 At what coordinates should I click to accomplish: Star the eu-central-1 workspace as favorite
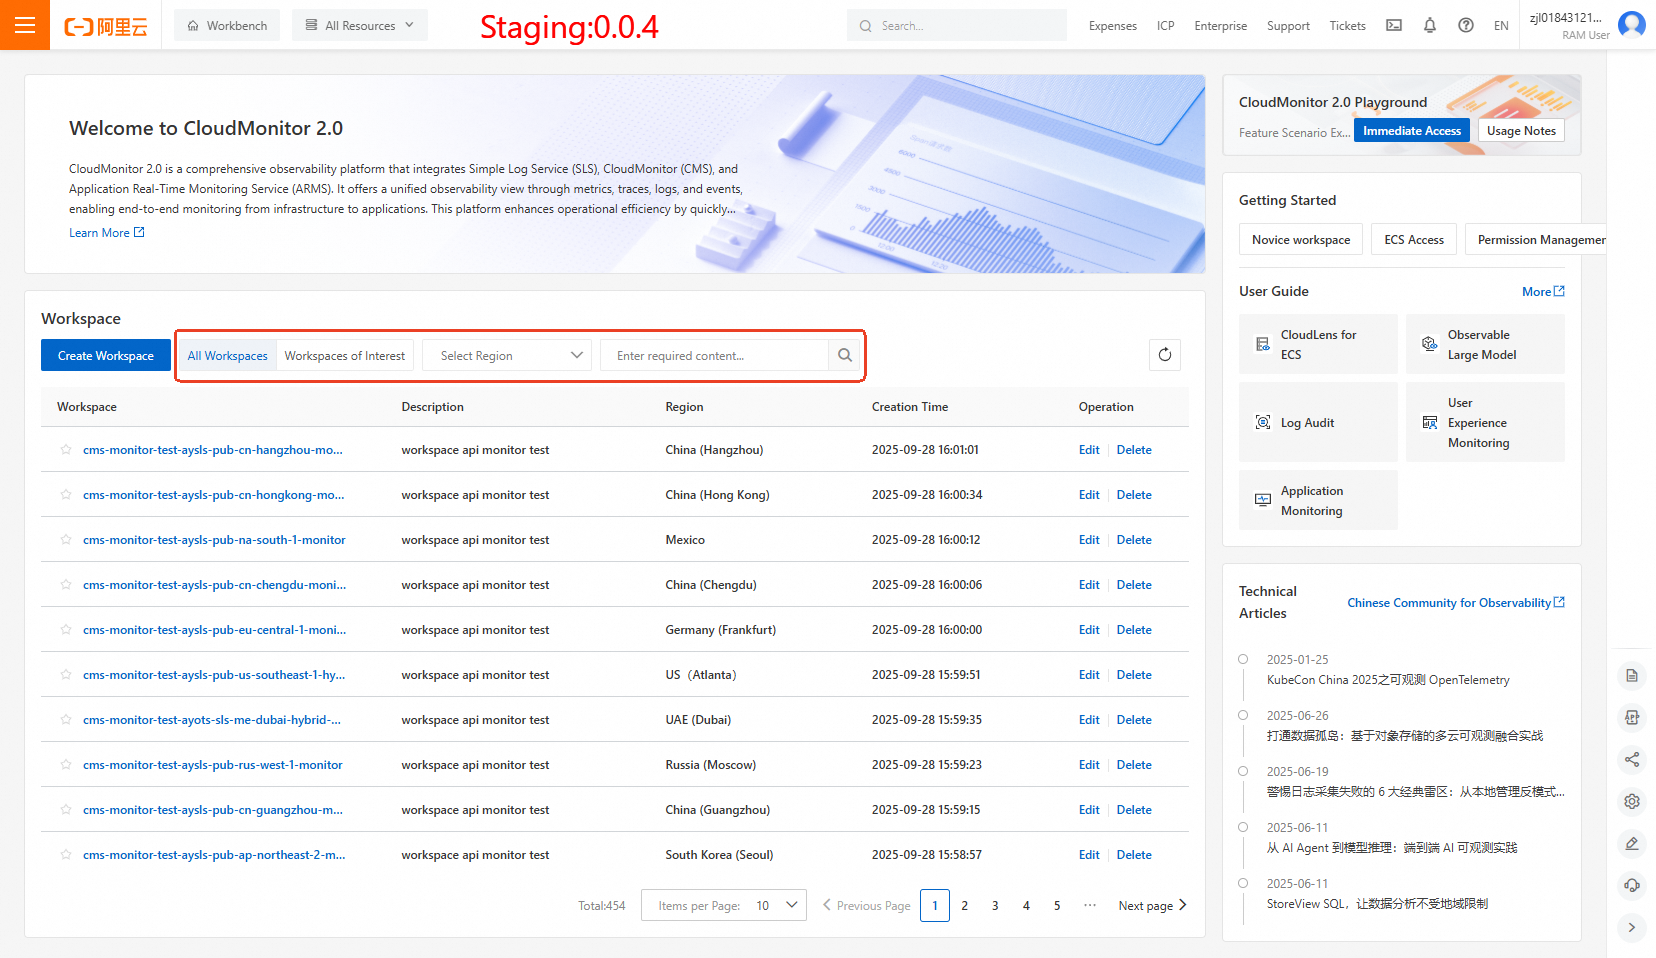pos(66,630)
